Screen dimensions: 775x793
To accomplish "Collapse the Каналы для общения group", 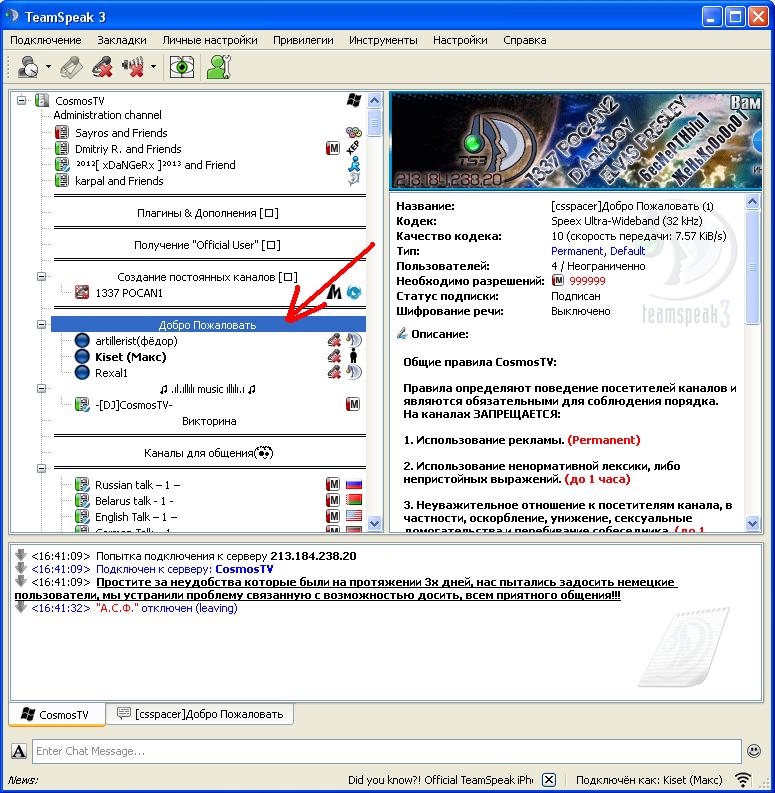I will (x=41, y=468).
